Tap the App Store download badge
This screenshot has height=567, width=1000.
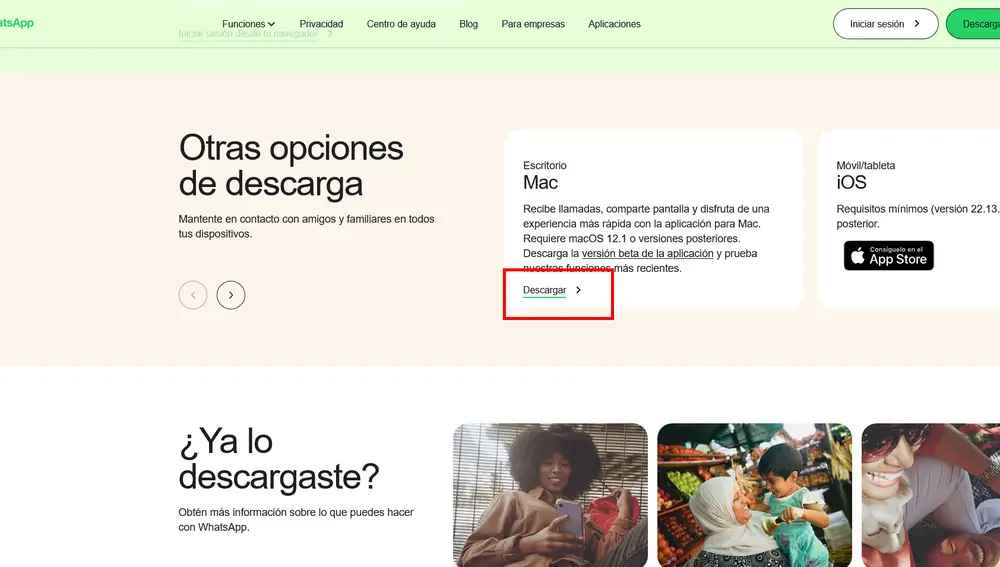888,255
